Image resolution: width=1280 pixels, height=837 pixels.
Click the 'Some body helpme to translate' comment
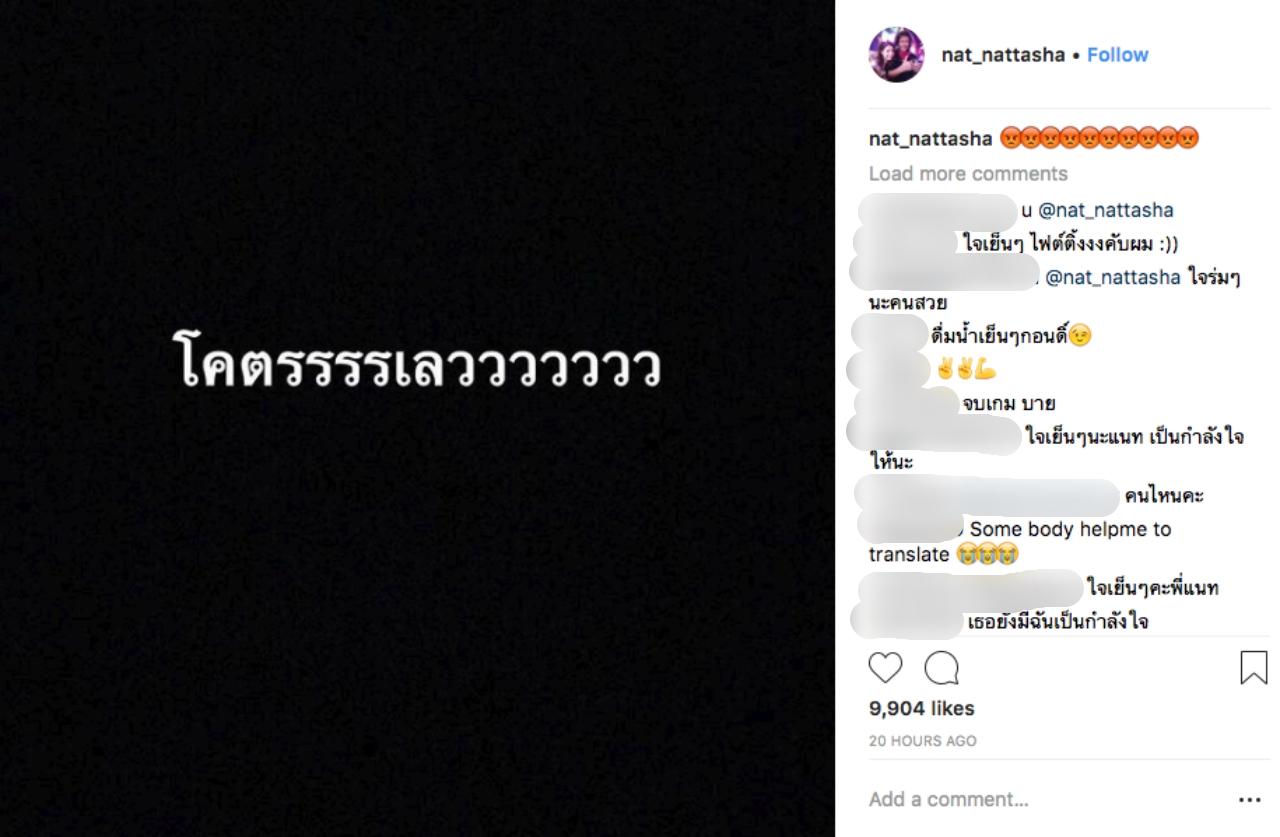point(1069,530)
